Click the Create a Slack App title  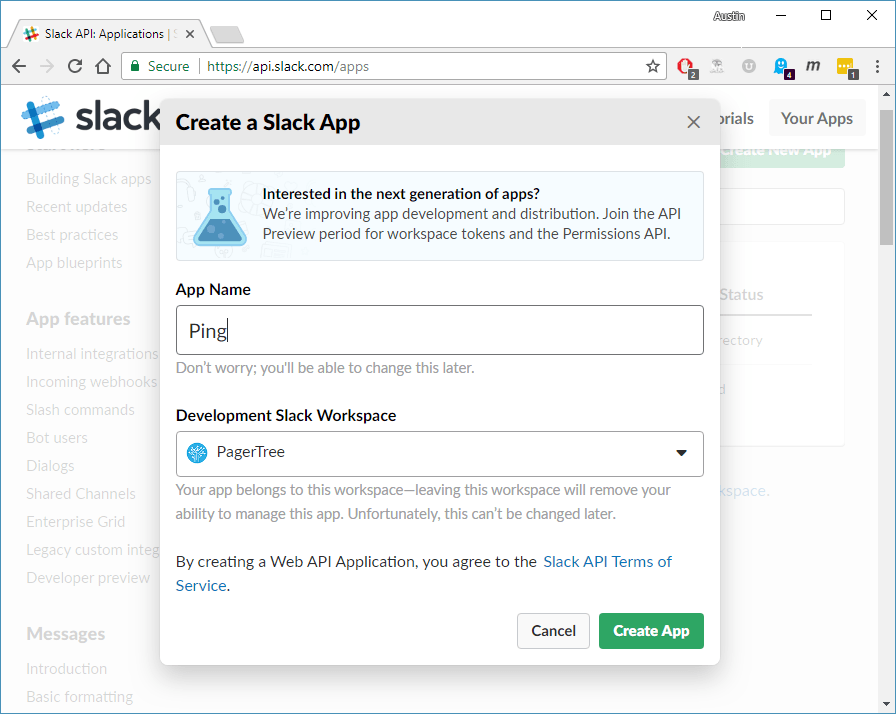(x=267, y=122)
